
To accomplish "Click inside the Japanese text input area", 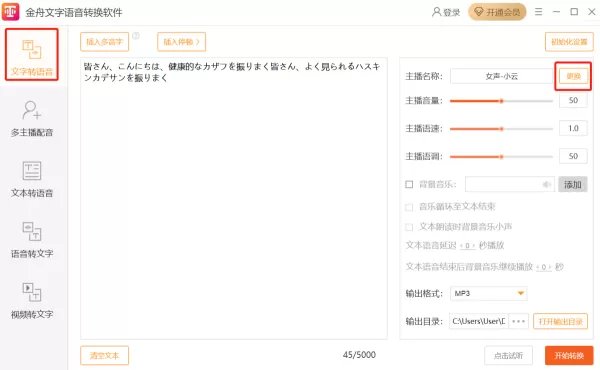I will click(x=234, y=198).
